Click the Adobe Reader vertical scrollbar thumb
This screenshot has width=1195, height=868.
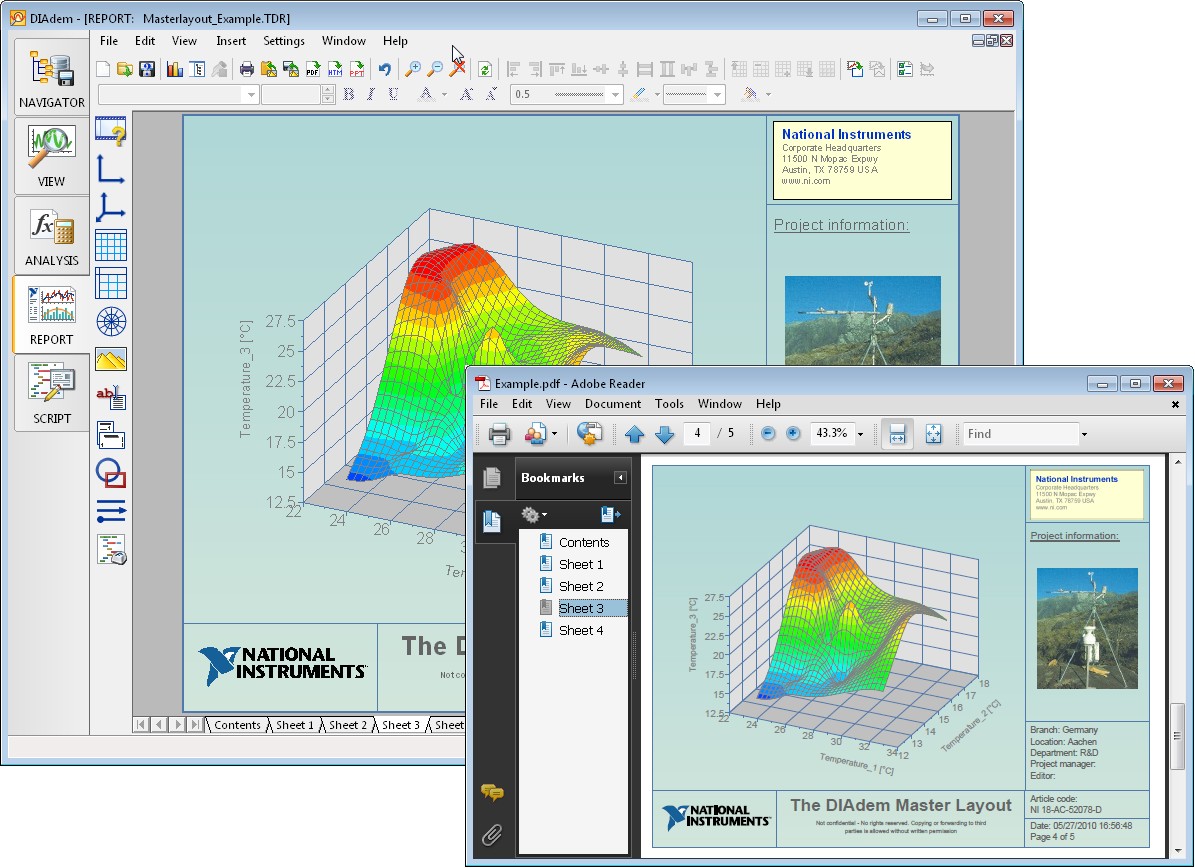[x=1177, y=736]
